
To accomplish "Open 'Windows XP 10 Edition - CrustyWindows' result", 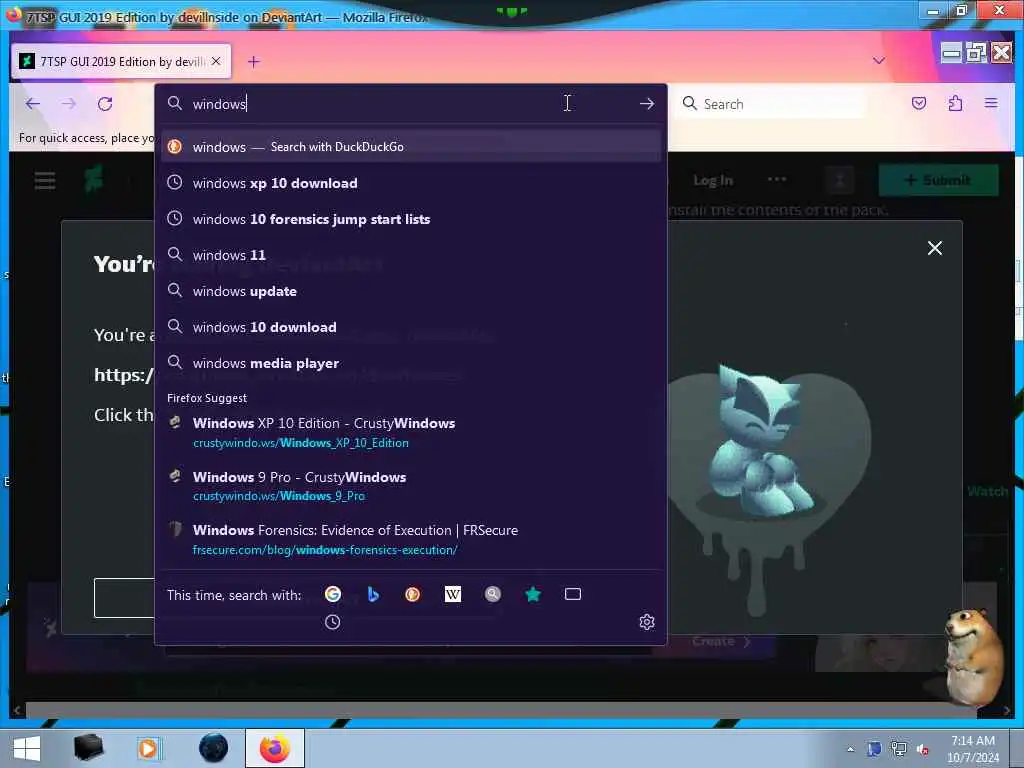I will point(411,432).
